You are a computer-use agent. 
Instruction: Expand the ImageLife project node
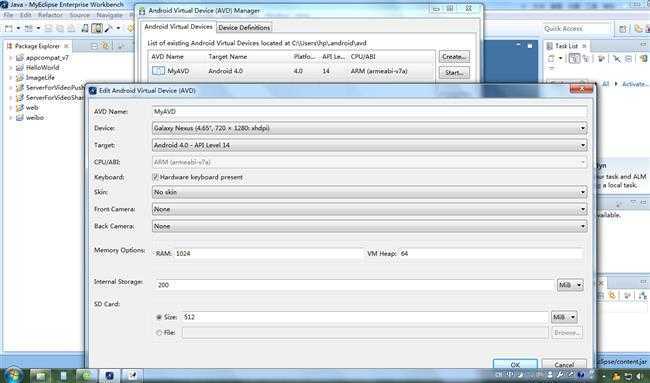[x=11, y=78]
